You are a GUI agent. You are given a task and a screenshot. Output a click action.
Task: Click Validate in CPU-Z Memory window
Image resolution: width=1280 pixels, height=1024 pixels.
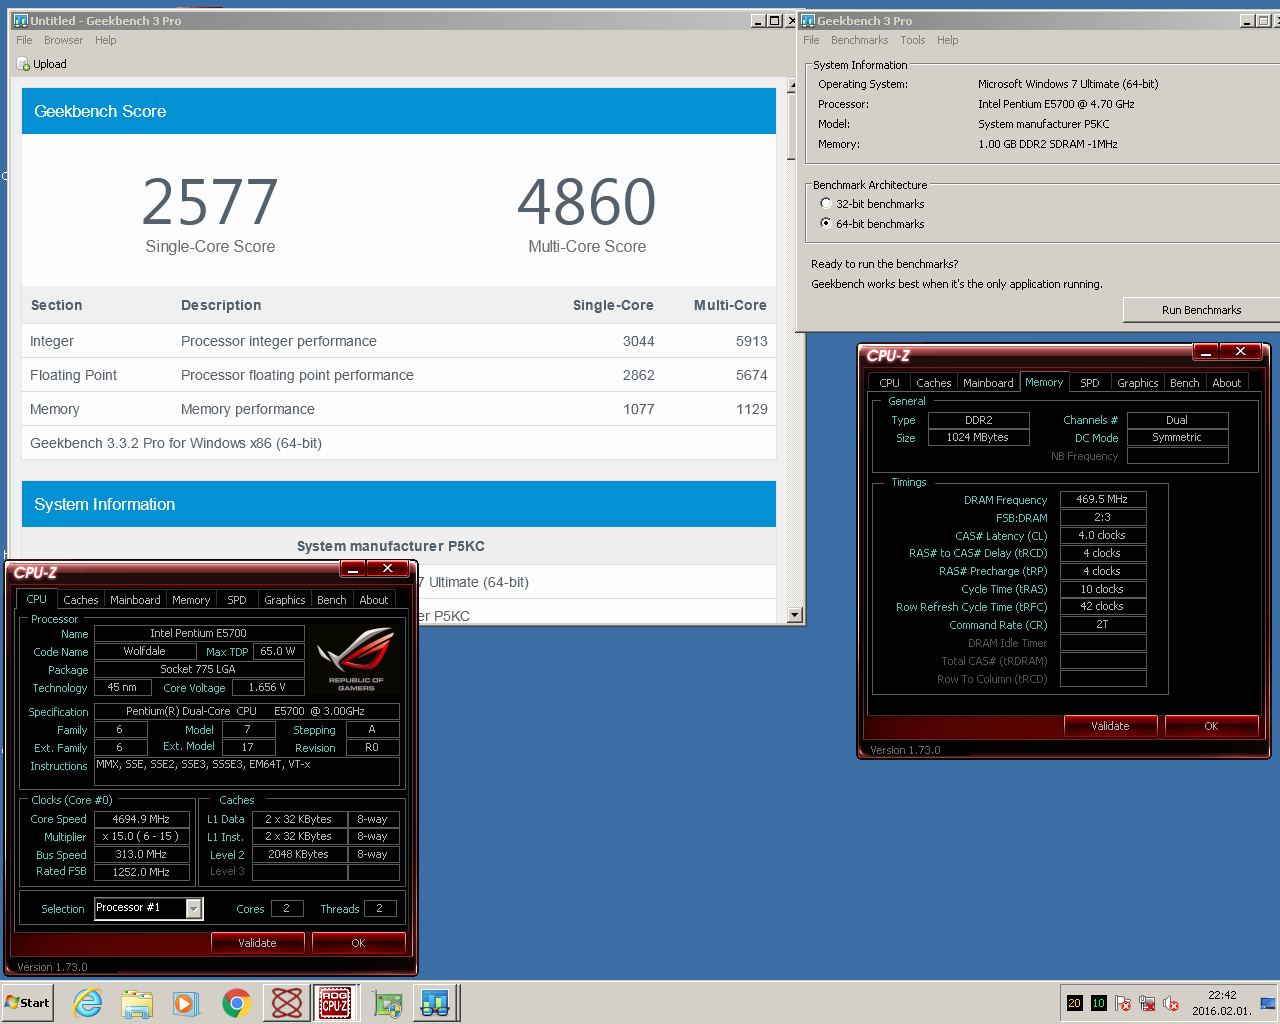pyautogui.click(x=1110, y=726)
